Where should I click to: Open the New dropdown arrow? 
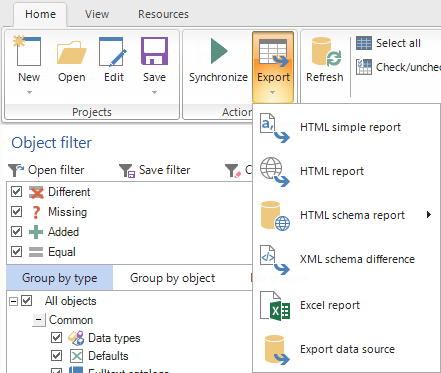29,92
